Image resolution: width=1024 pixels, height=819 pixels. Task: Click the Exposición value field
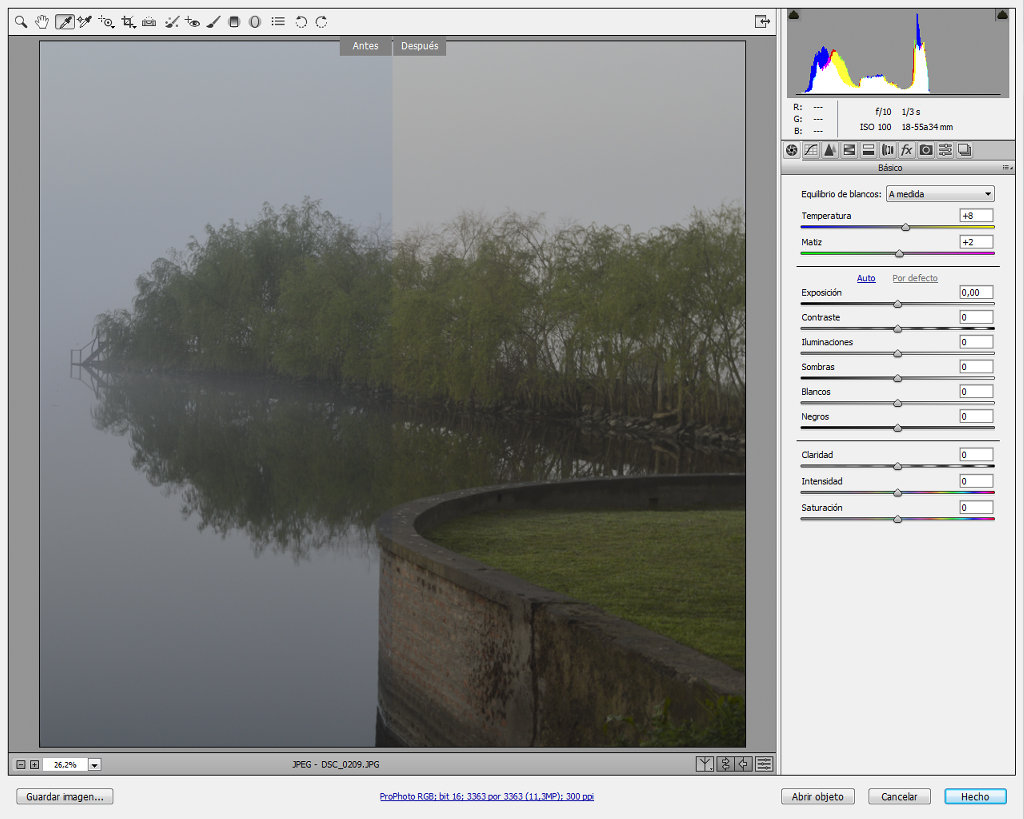(x=976, y=293)
